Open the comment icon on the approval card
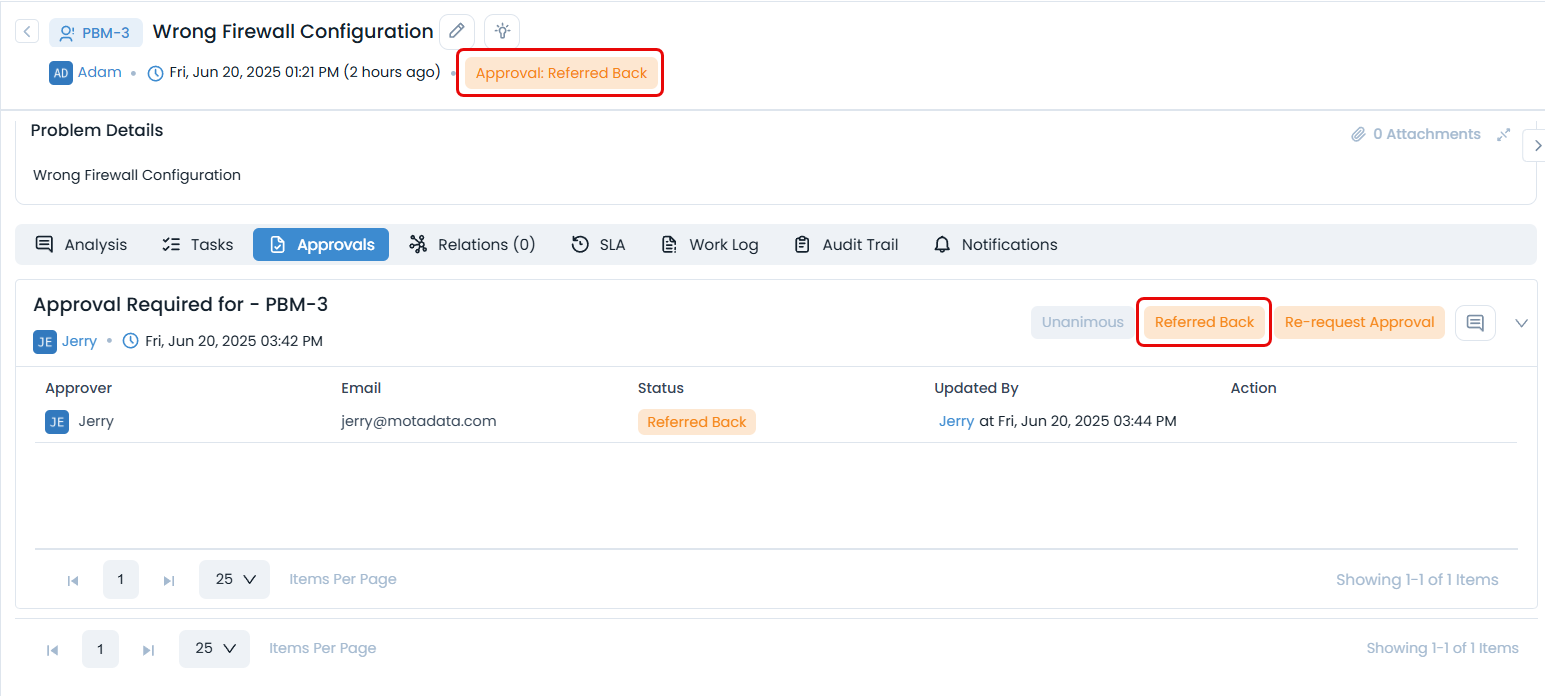 (x=1475, y=322)
